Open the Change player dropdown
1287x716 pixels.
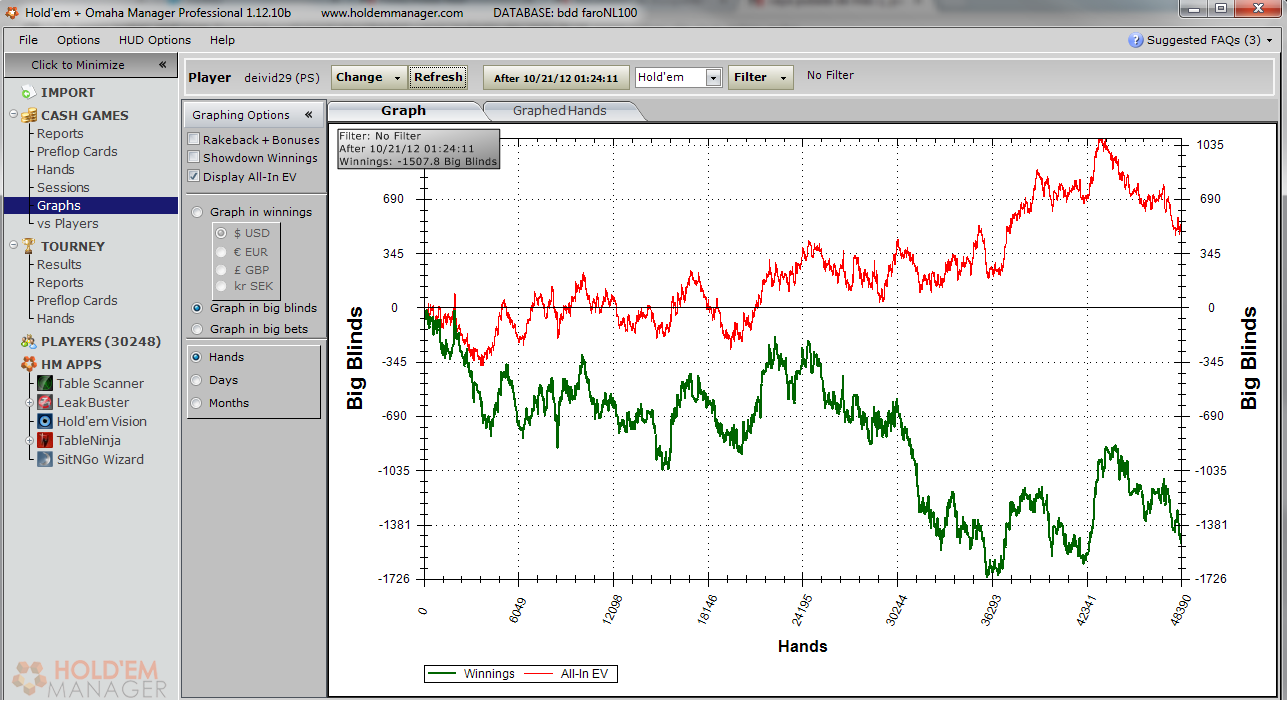coord(369,77)
